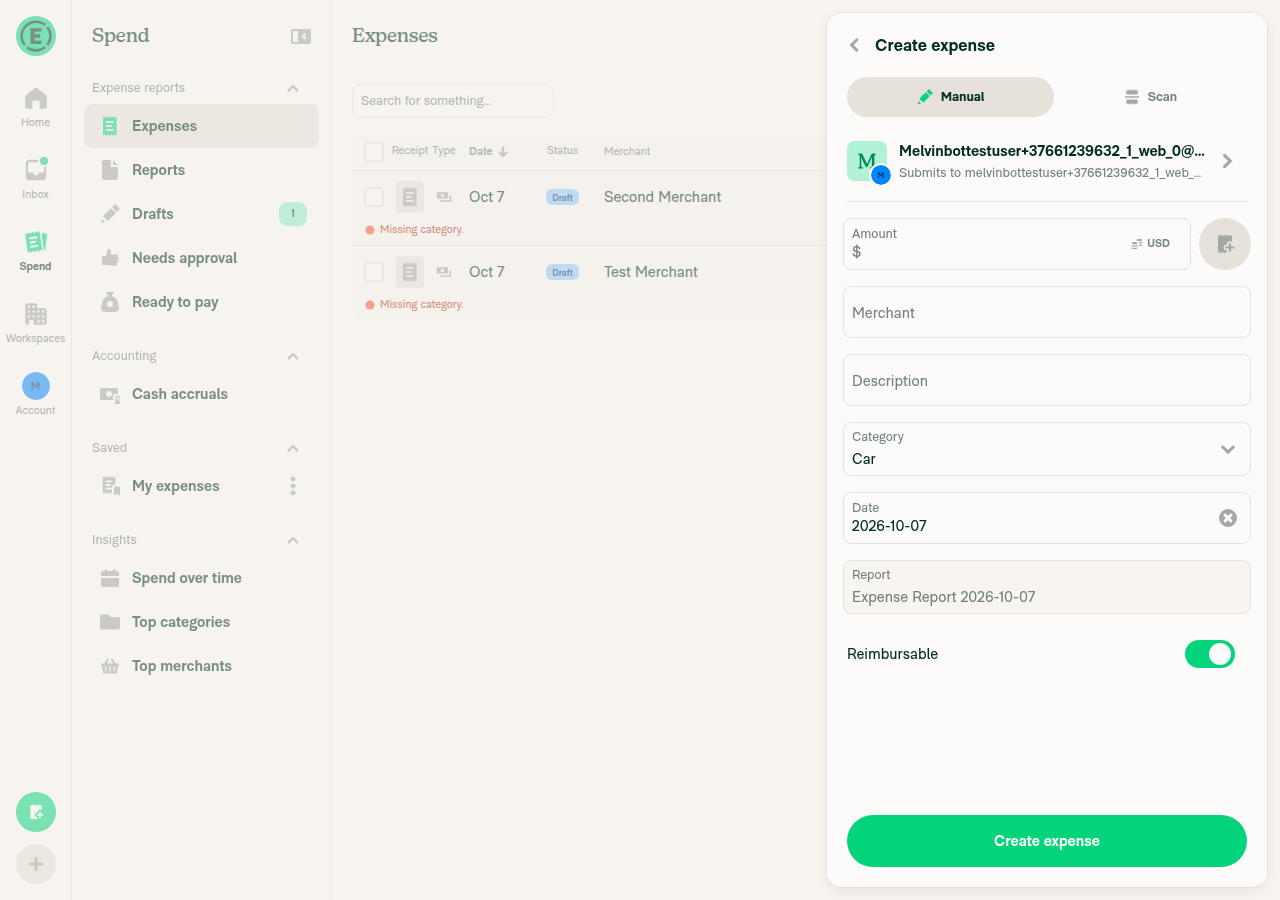Click the Date field 2026-10-07
The width and height of the screenshot is (1280, 900).
point(1047,518)
